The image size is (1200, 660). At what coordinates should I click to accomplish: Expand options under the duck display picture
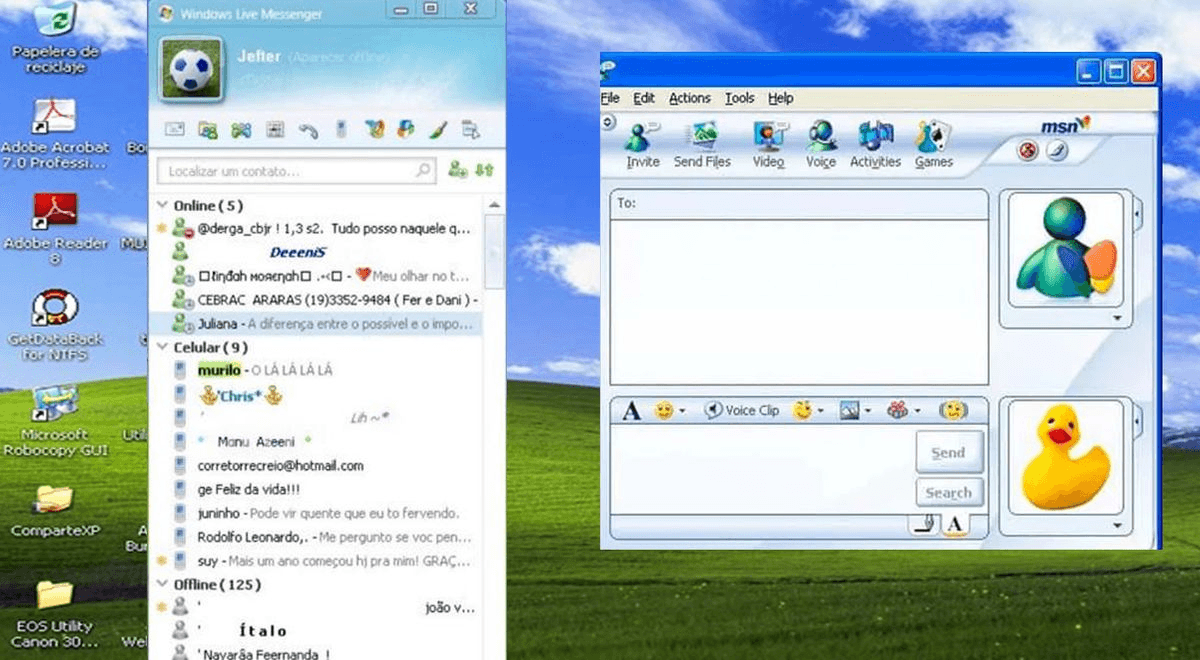pyautogui.click(x=1117, y=525)
